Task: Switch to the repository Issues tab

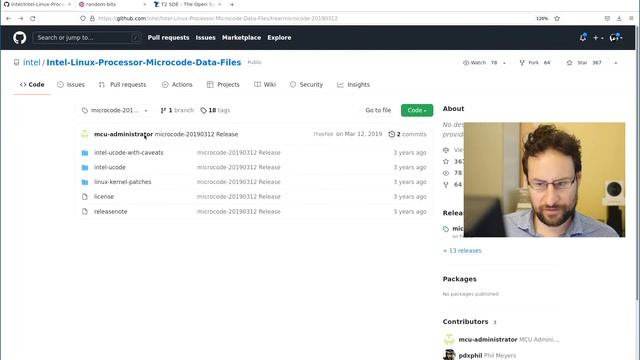Action: (71, 84)
